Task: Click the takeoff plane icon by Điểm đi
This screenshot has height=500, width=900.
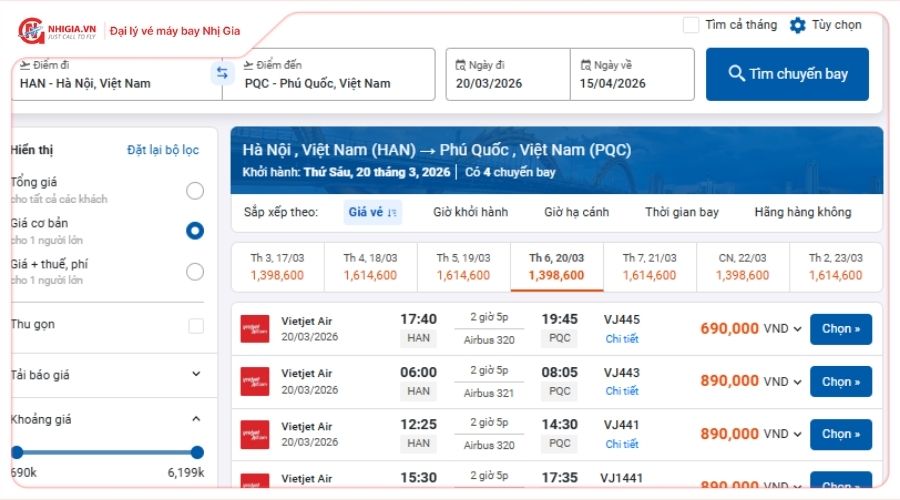Action: (25, 64)
